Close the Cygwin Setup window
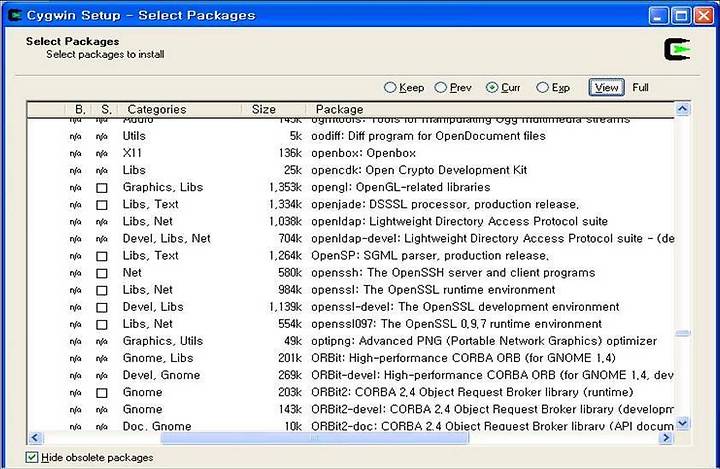 (703, 16)
